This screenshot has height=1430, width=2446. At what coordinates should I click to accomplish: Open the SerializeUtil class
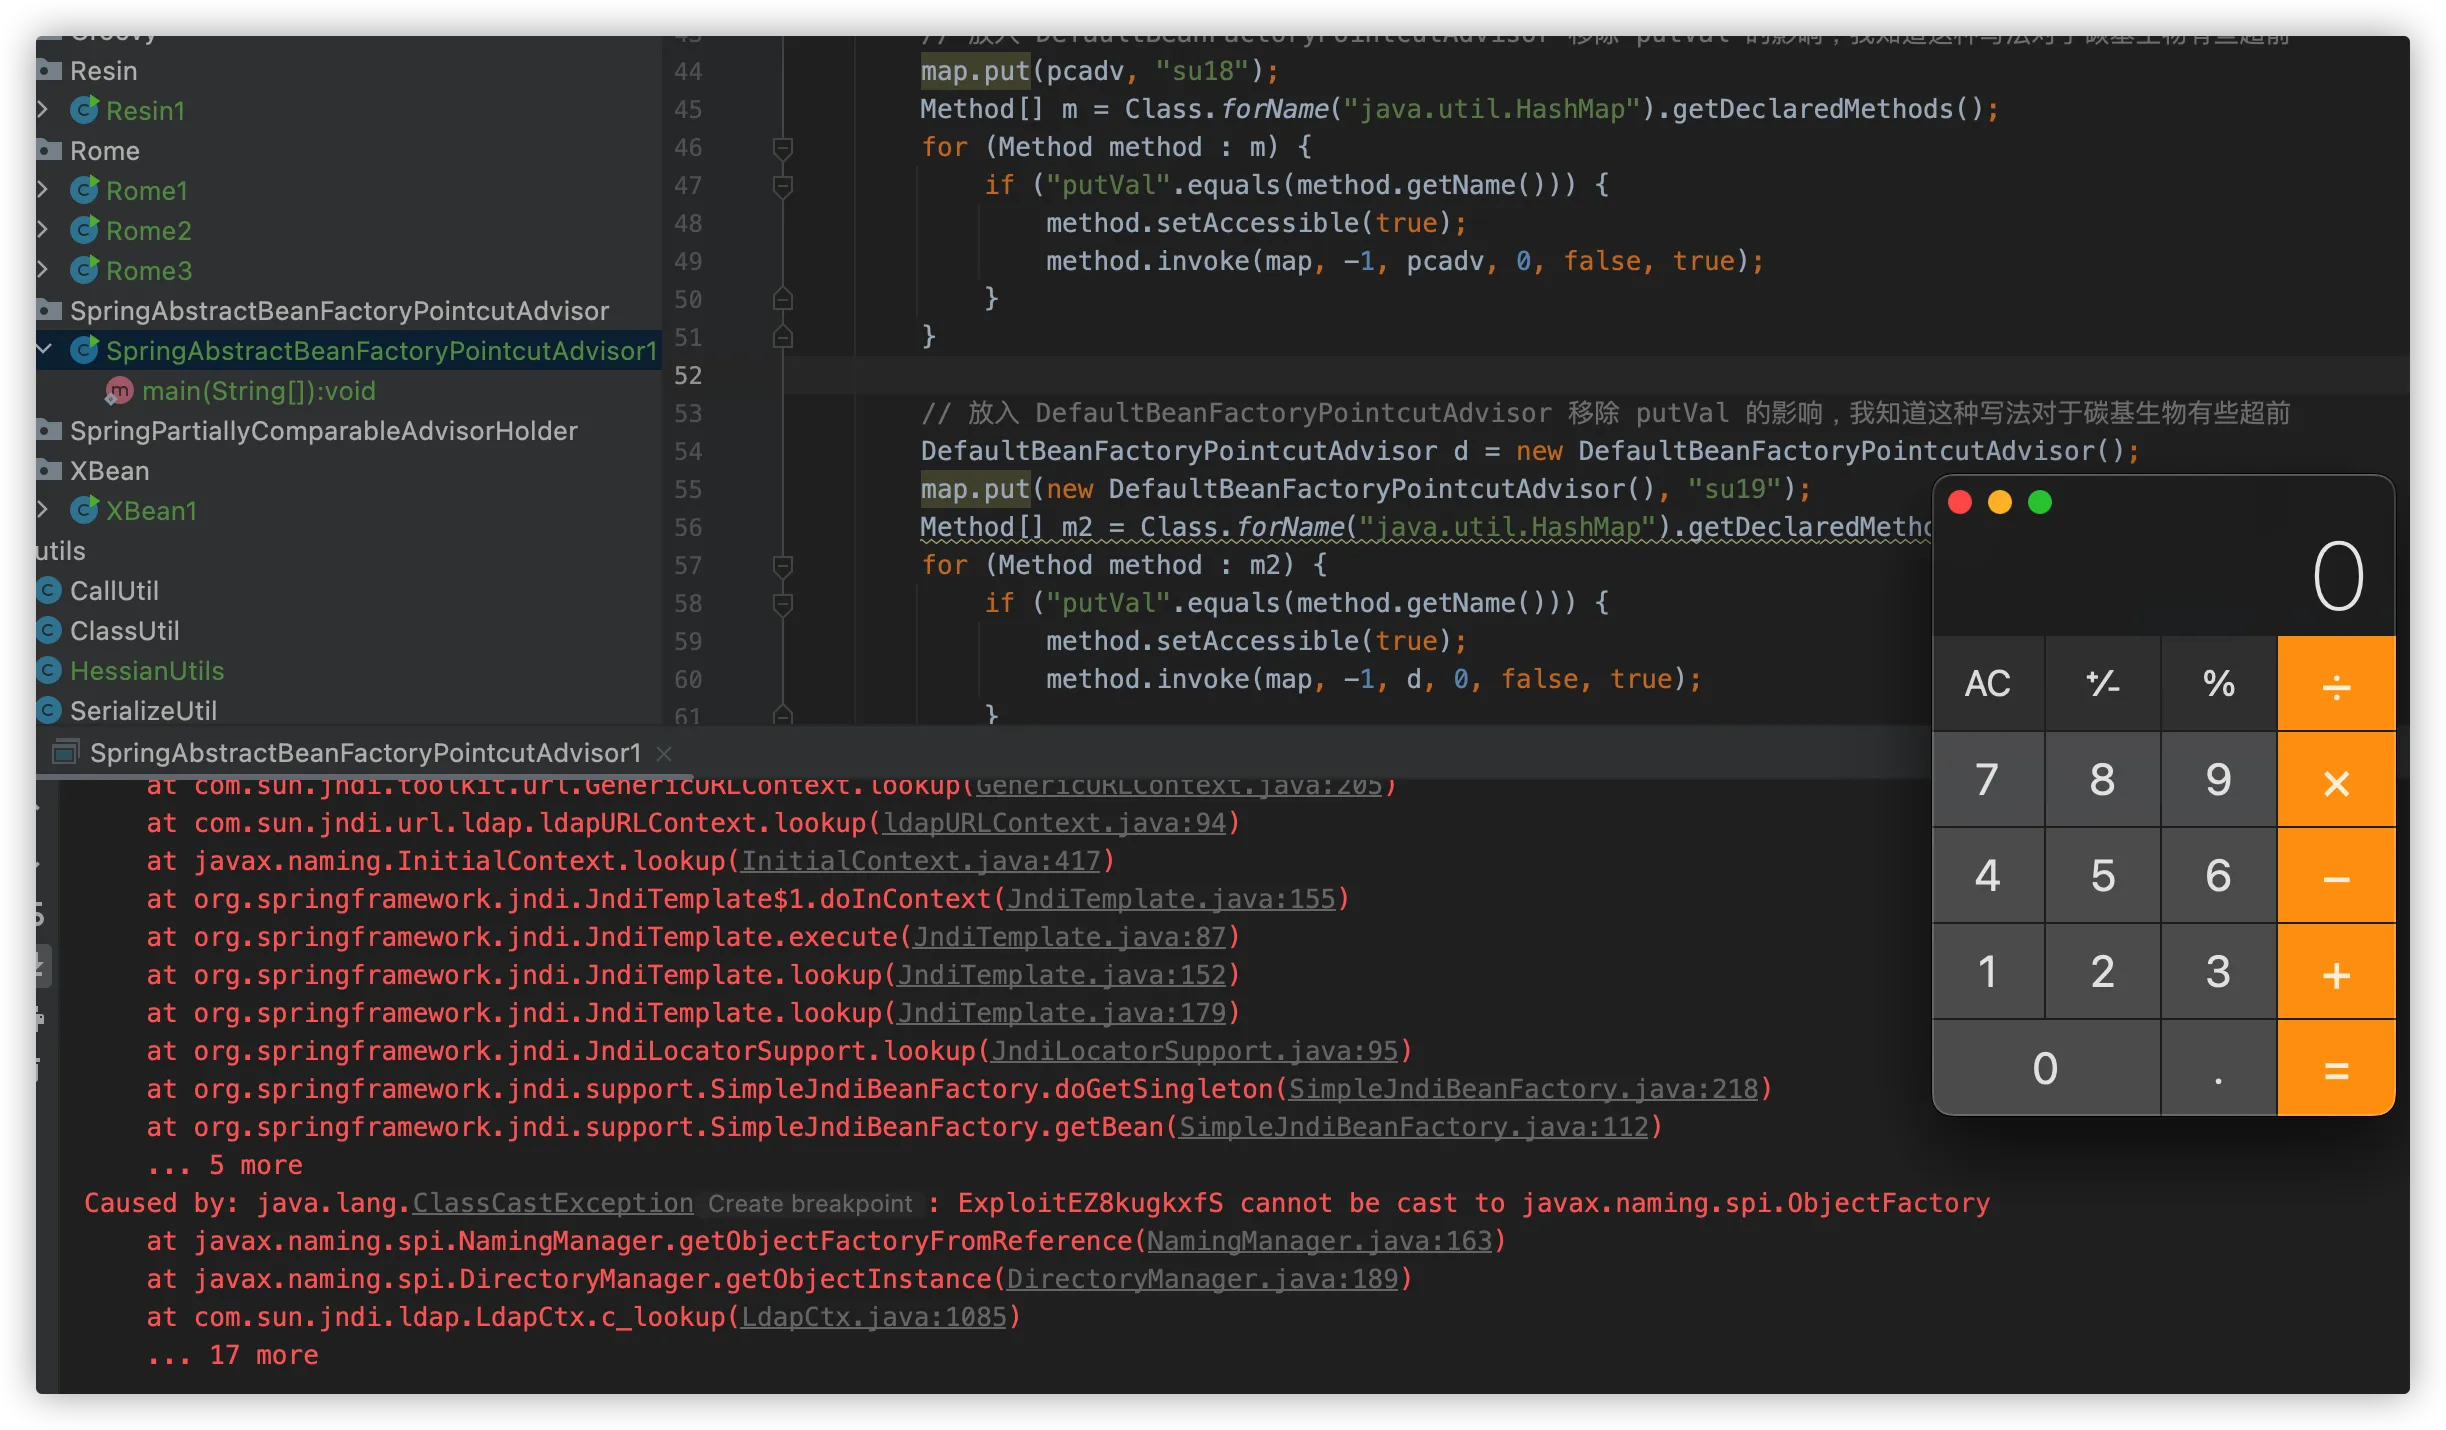tap(143, 711)
